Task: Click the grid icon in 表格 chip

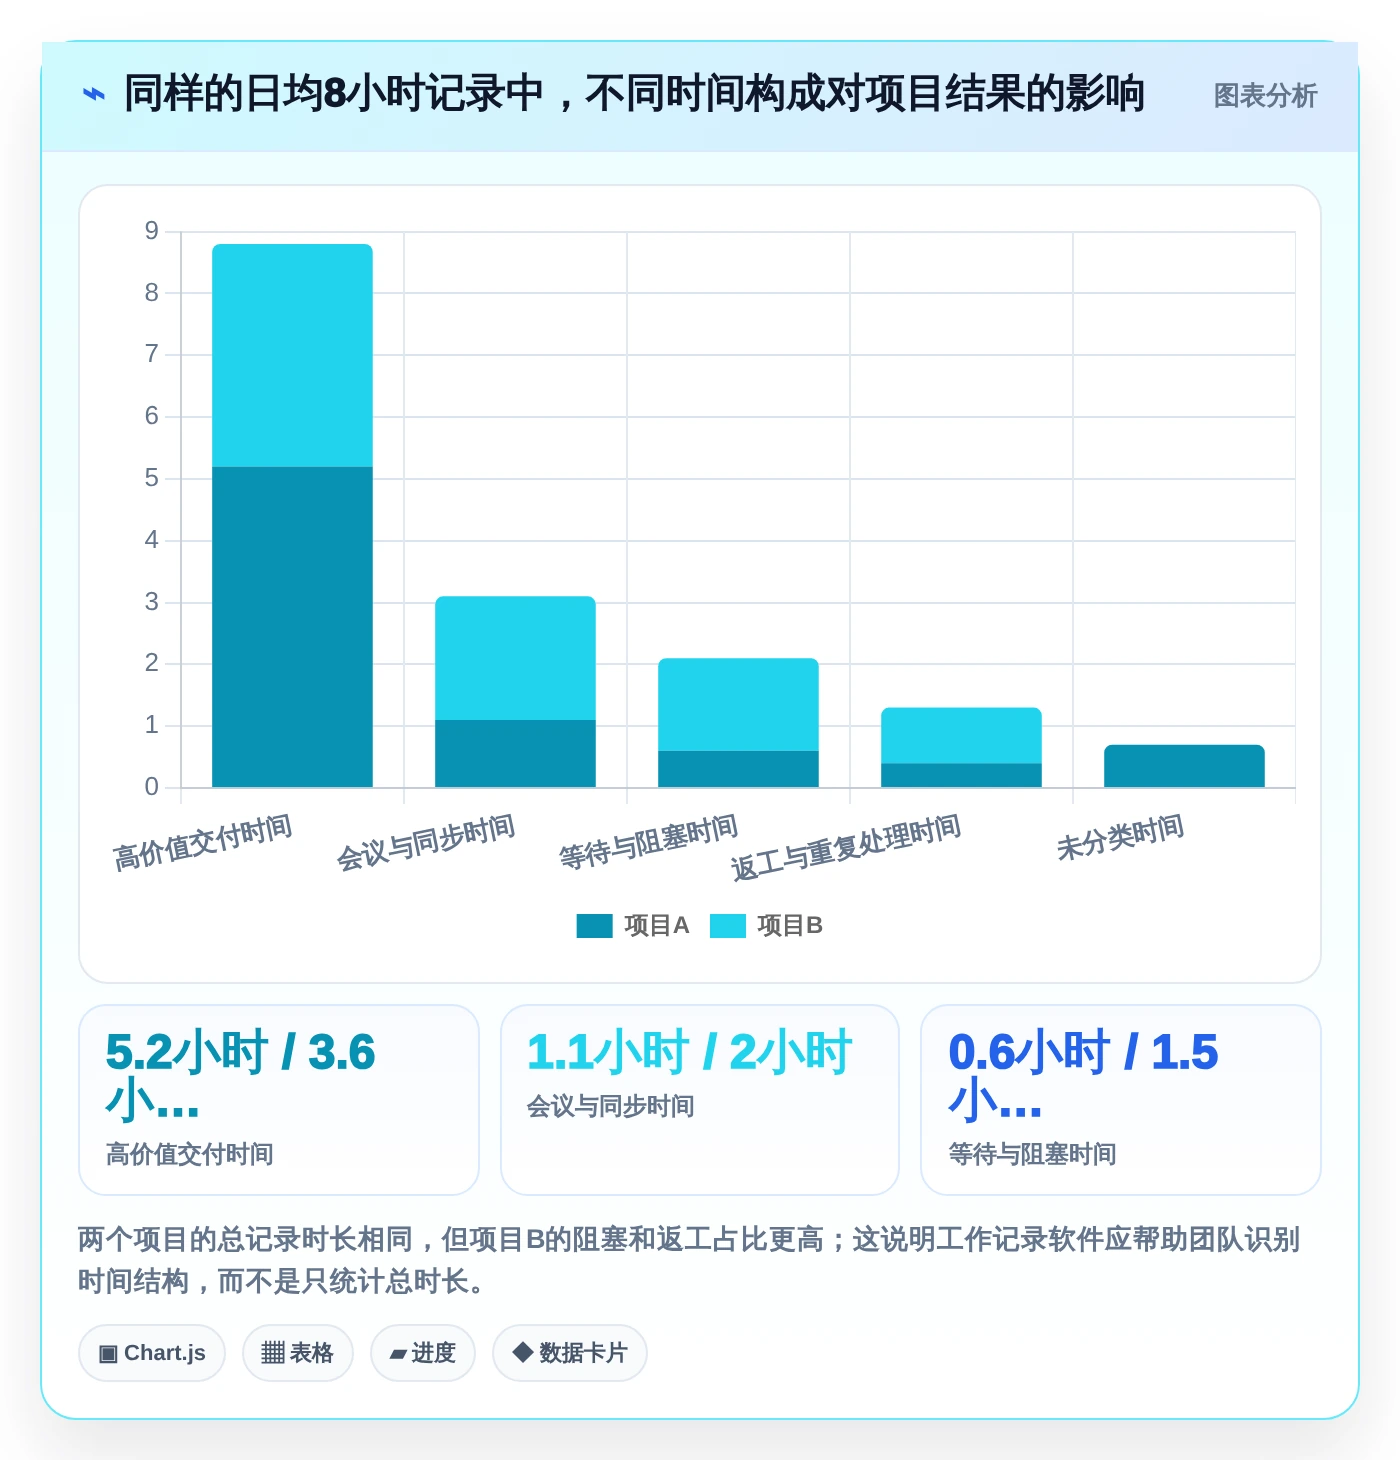Action: click(273, 1353)
